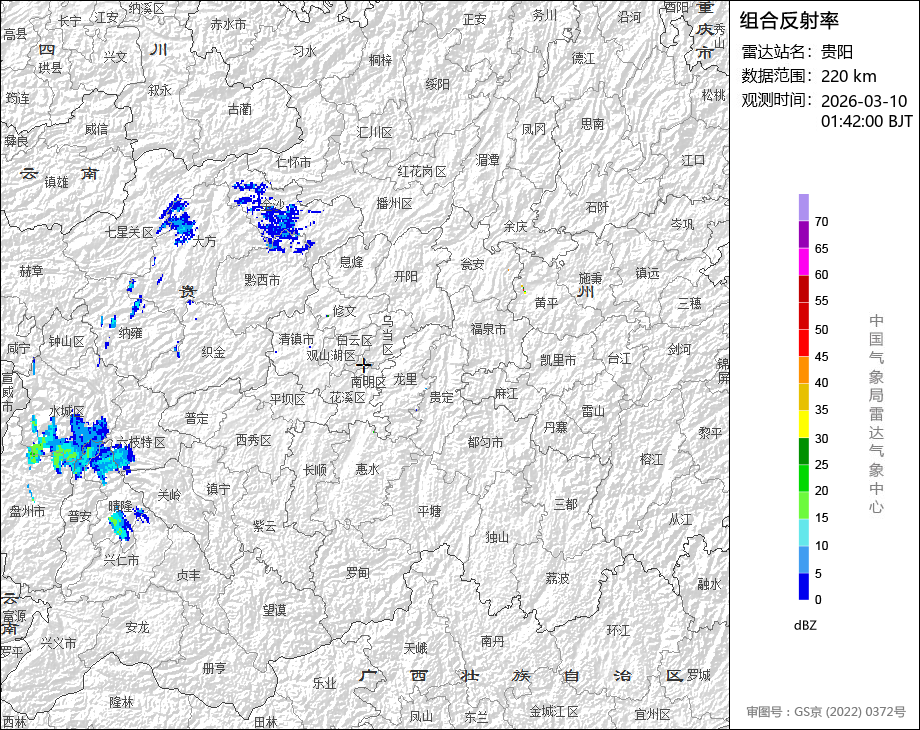Click the 兴义市 map label

click(58, 643)
